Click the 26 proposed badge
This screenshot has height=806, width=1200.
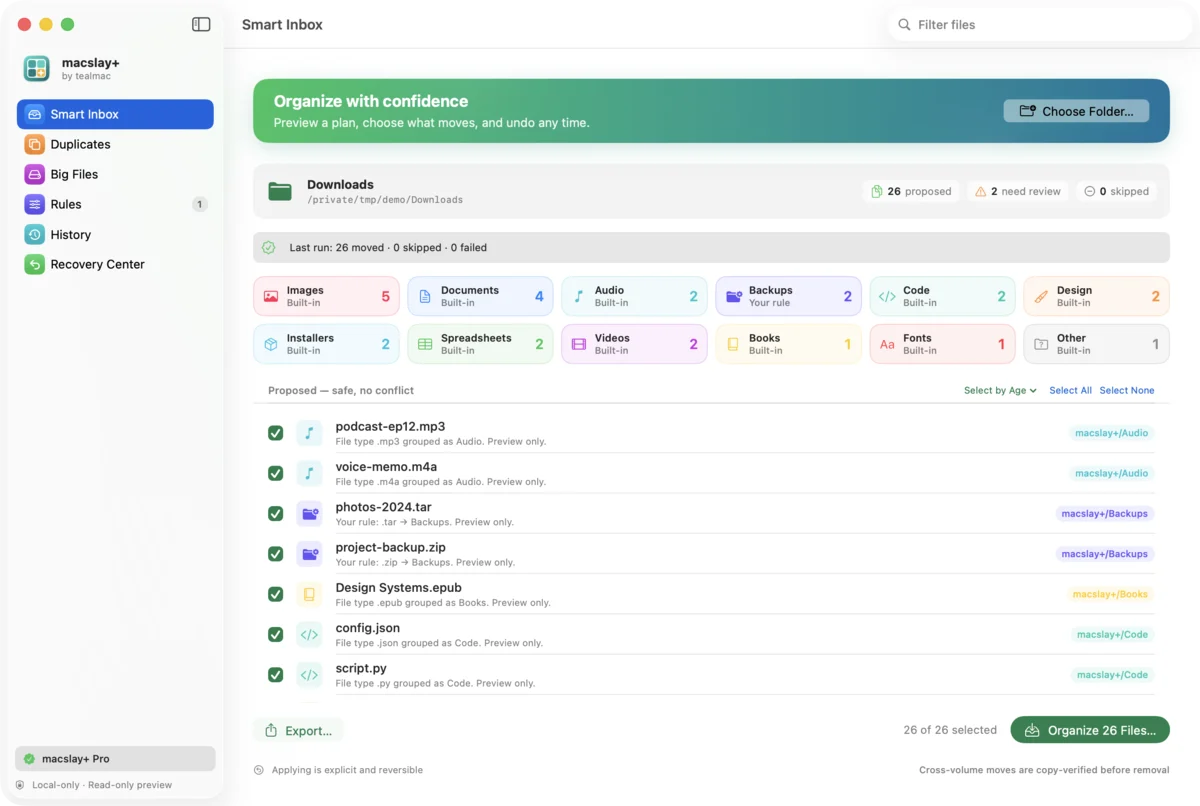click(911, 191)
